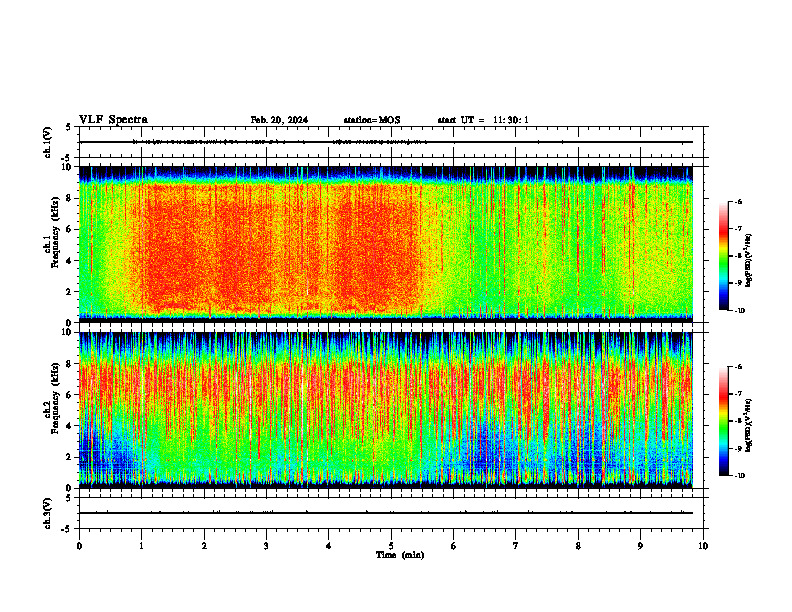Click the ch.2 color bar unit label
The width and height of the screenshot is (792, 612).
point(749,425)
